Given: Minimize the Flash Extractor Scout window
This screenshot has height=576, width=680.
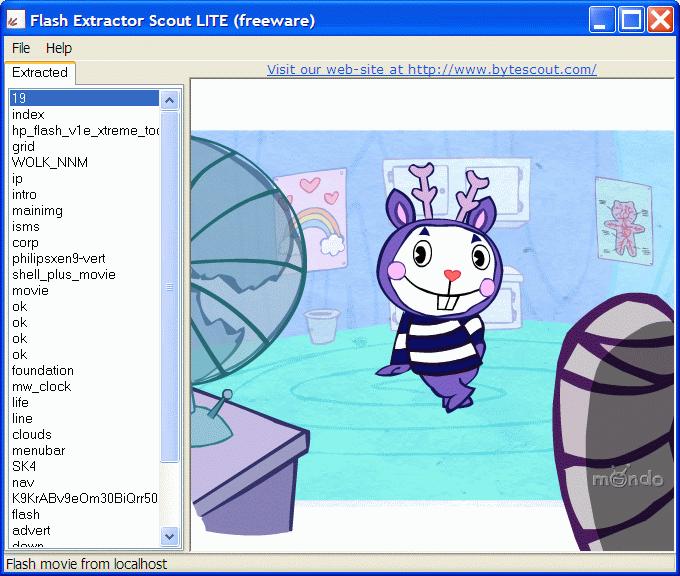Looking at the screenshot, I should click(x=602, y=20).
